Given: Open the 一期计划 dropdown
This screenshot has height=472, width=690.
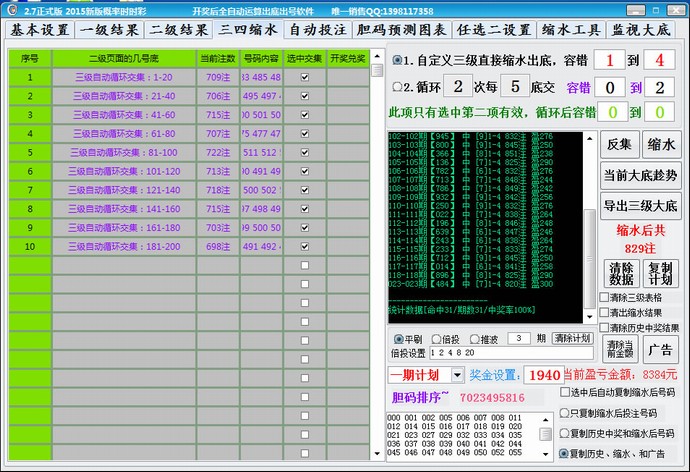Looking at the screenshot, I should (x=458, y=374).
